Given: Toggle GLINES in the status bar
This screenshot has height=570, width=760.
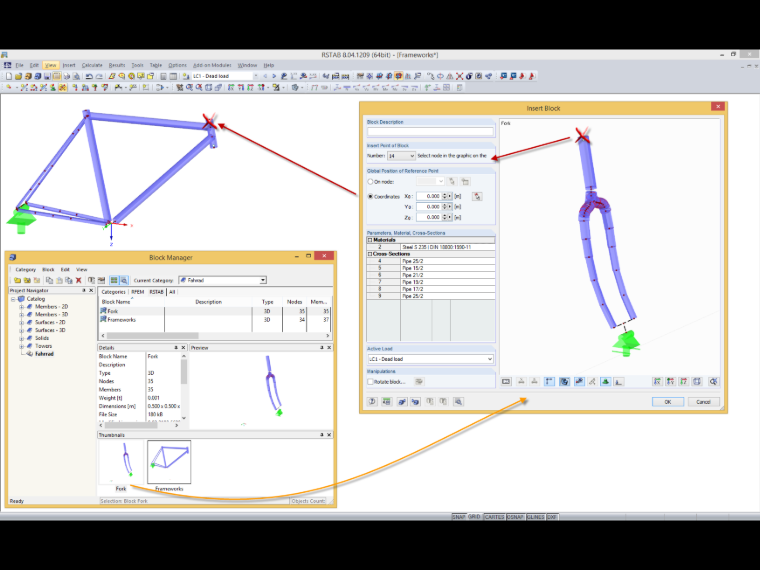Looking at the screenshot, I should (x=536, y=517).
